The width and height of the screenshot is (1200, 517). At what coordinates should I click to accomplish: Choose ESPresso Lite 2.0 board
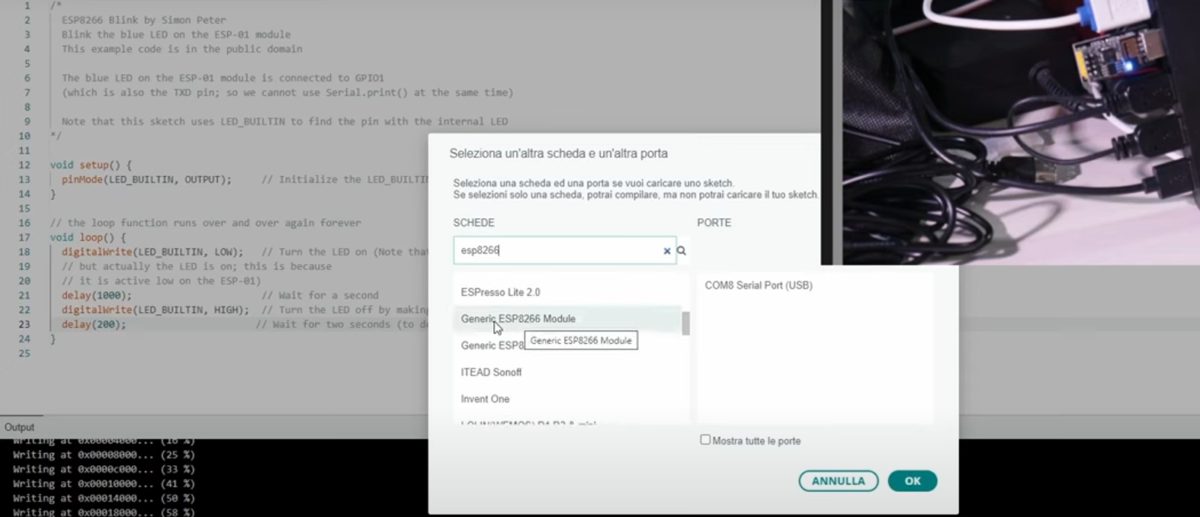point(500,292)
